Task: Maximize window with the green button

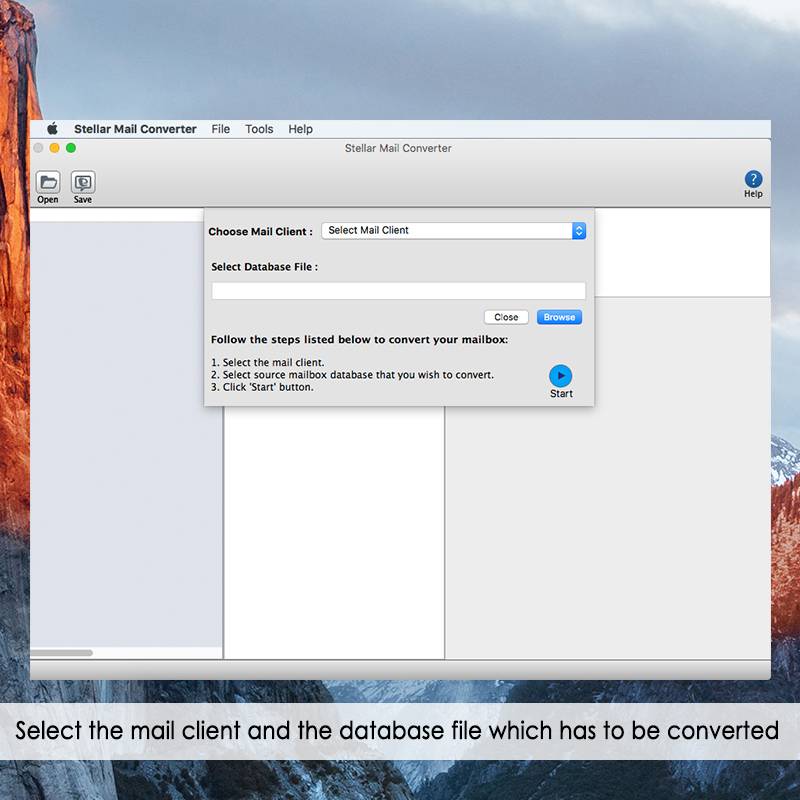Action: (x=71, y=148)
